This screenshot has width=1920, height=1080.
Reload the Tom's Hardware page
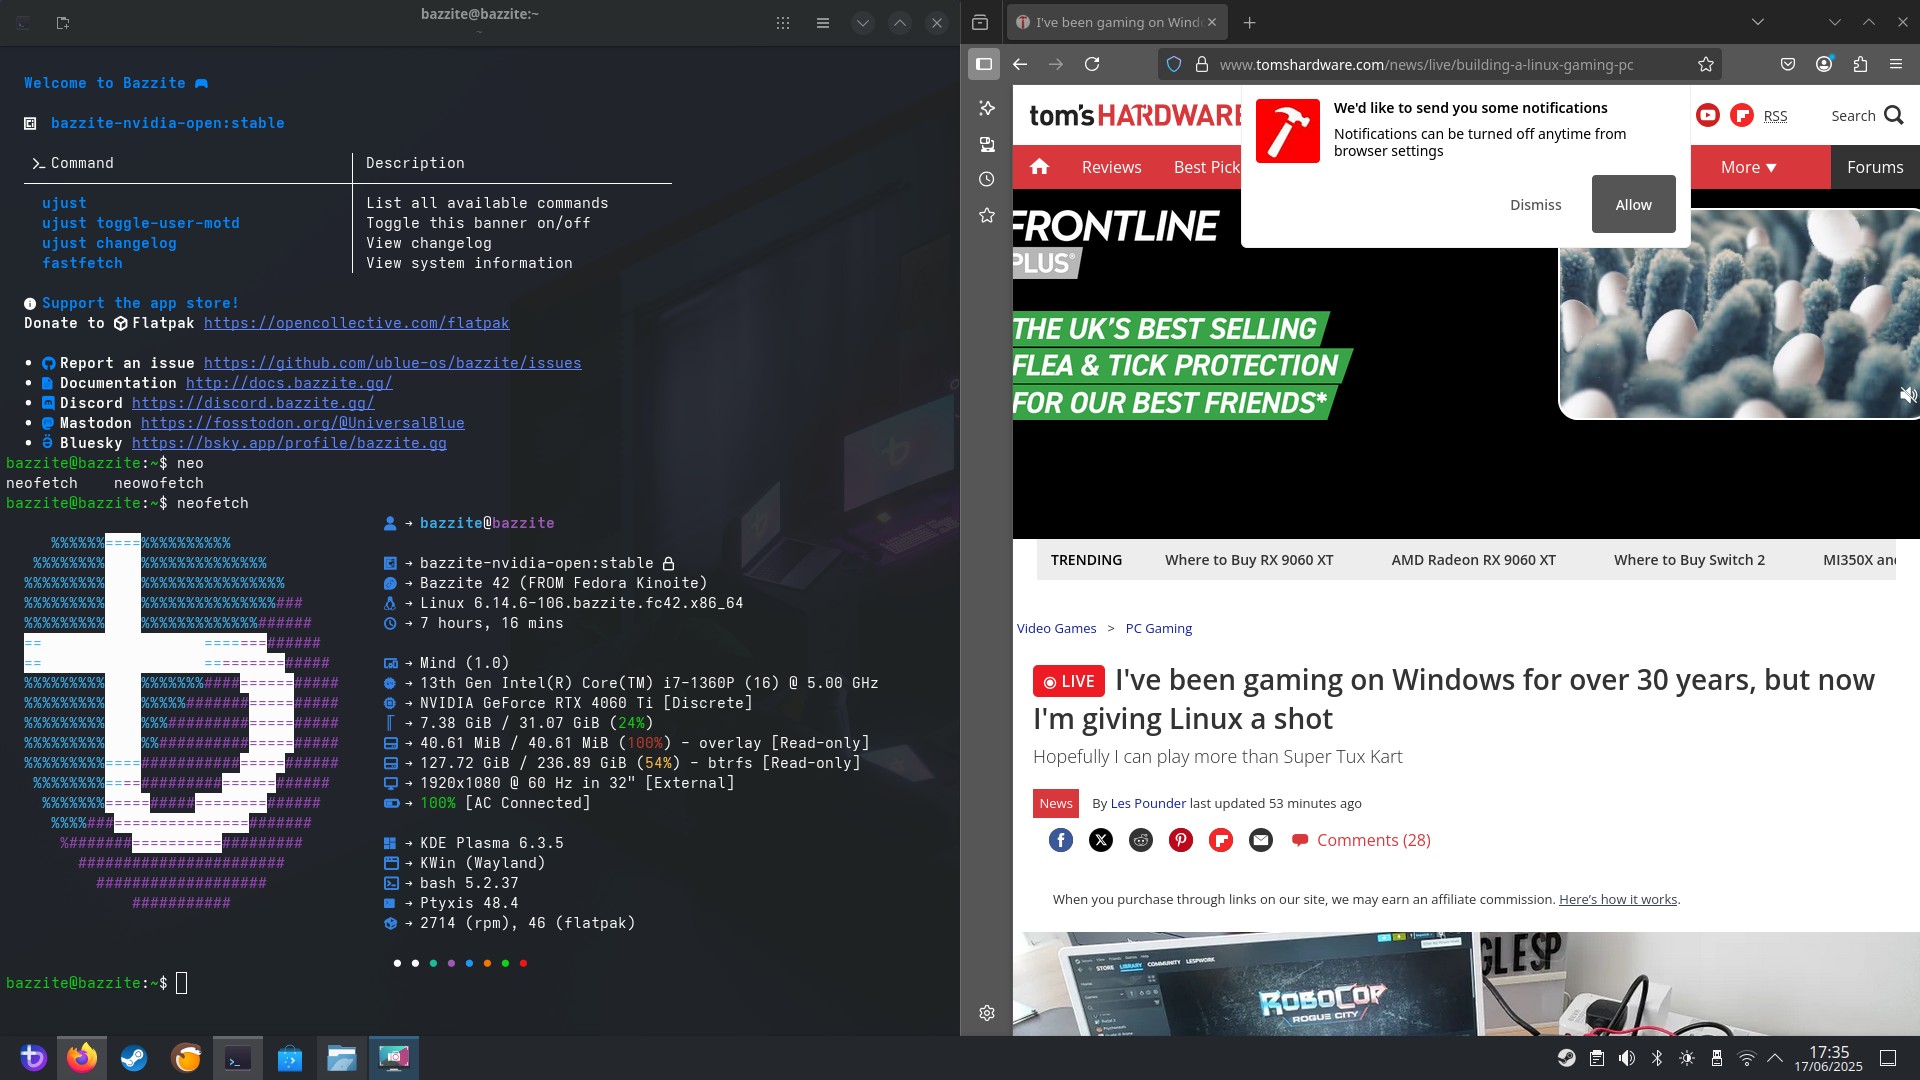pos(1092,64)
